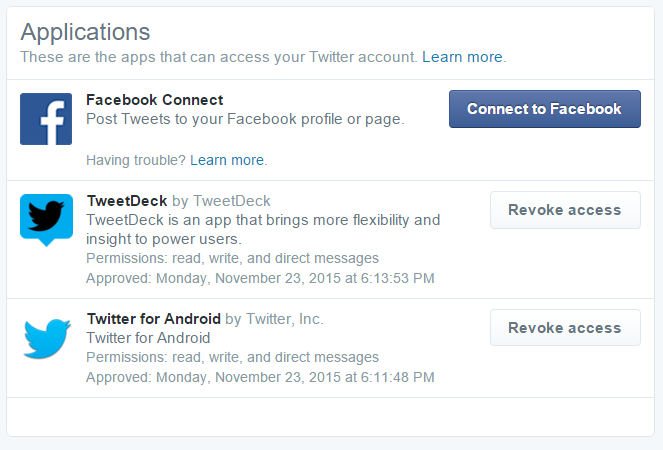Click TweetDeck's approved date at 6:13:53 PM
This screenshot has width=663, height=450.
coord(260,277)
